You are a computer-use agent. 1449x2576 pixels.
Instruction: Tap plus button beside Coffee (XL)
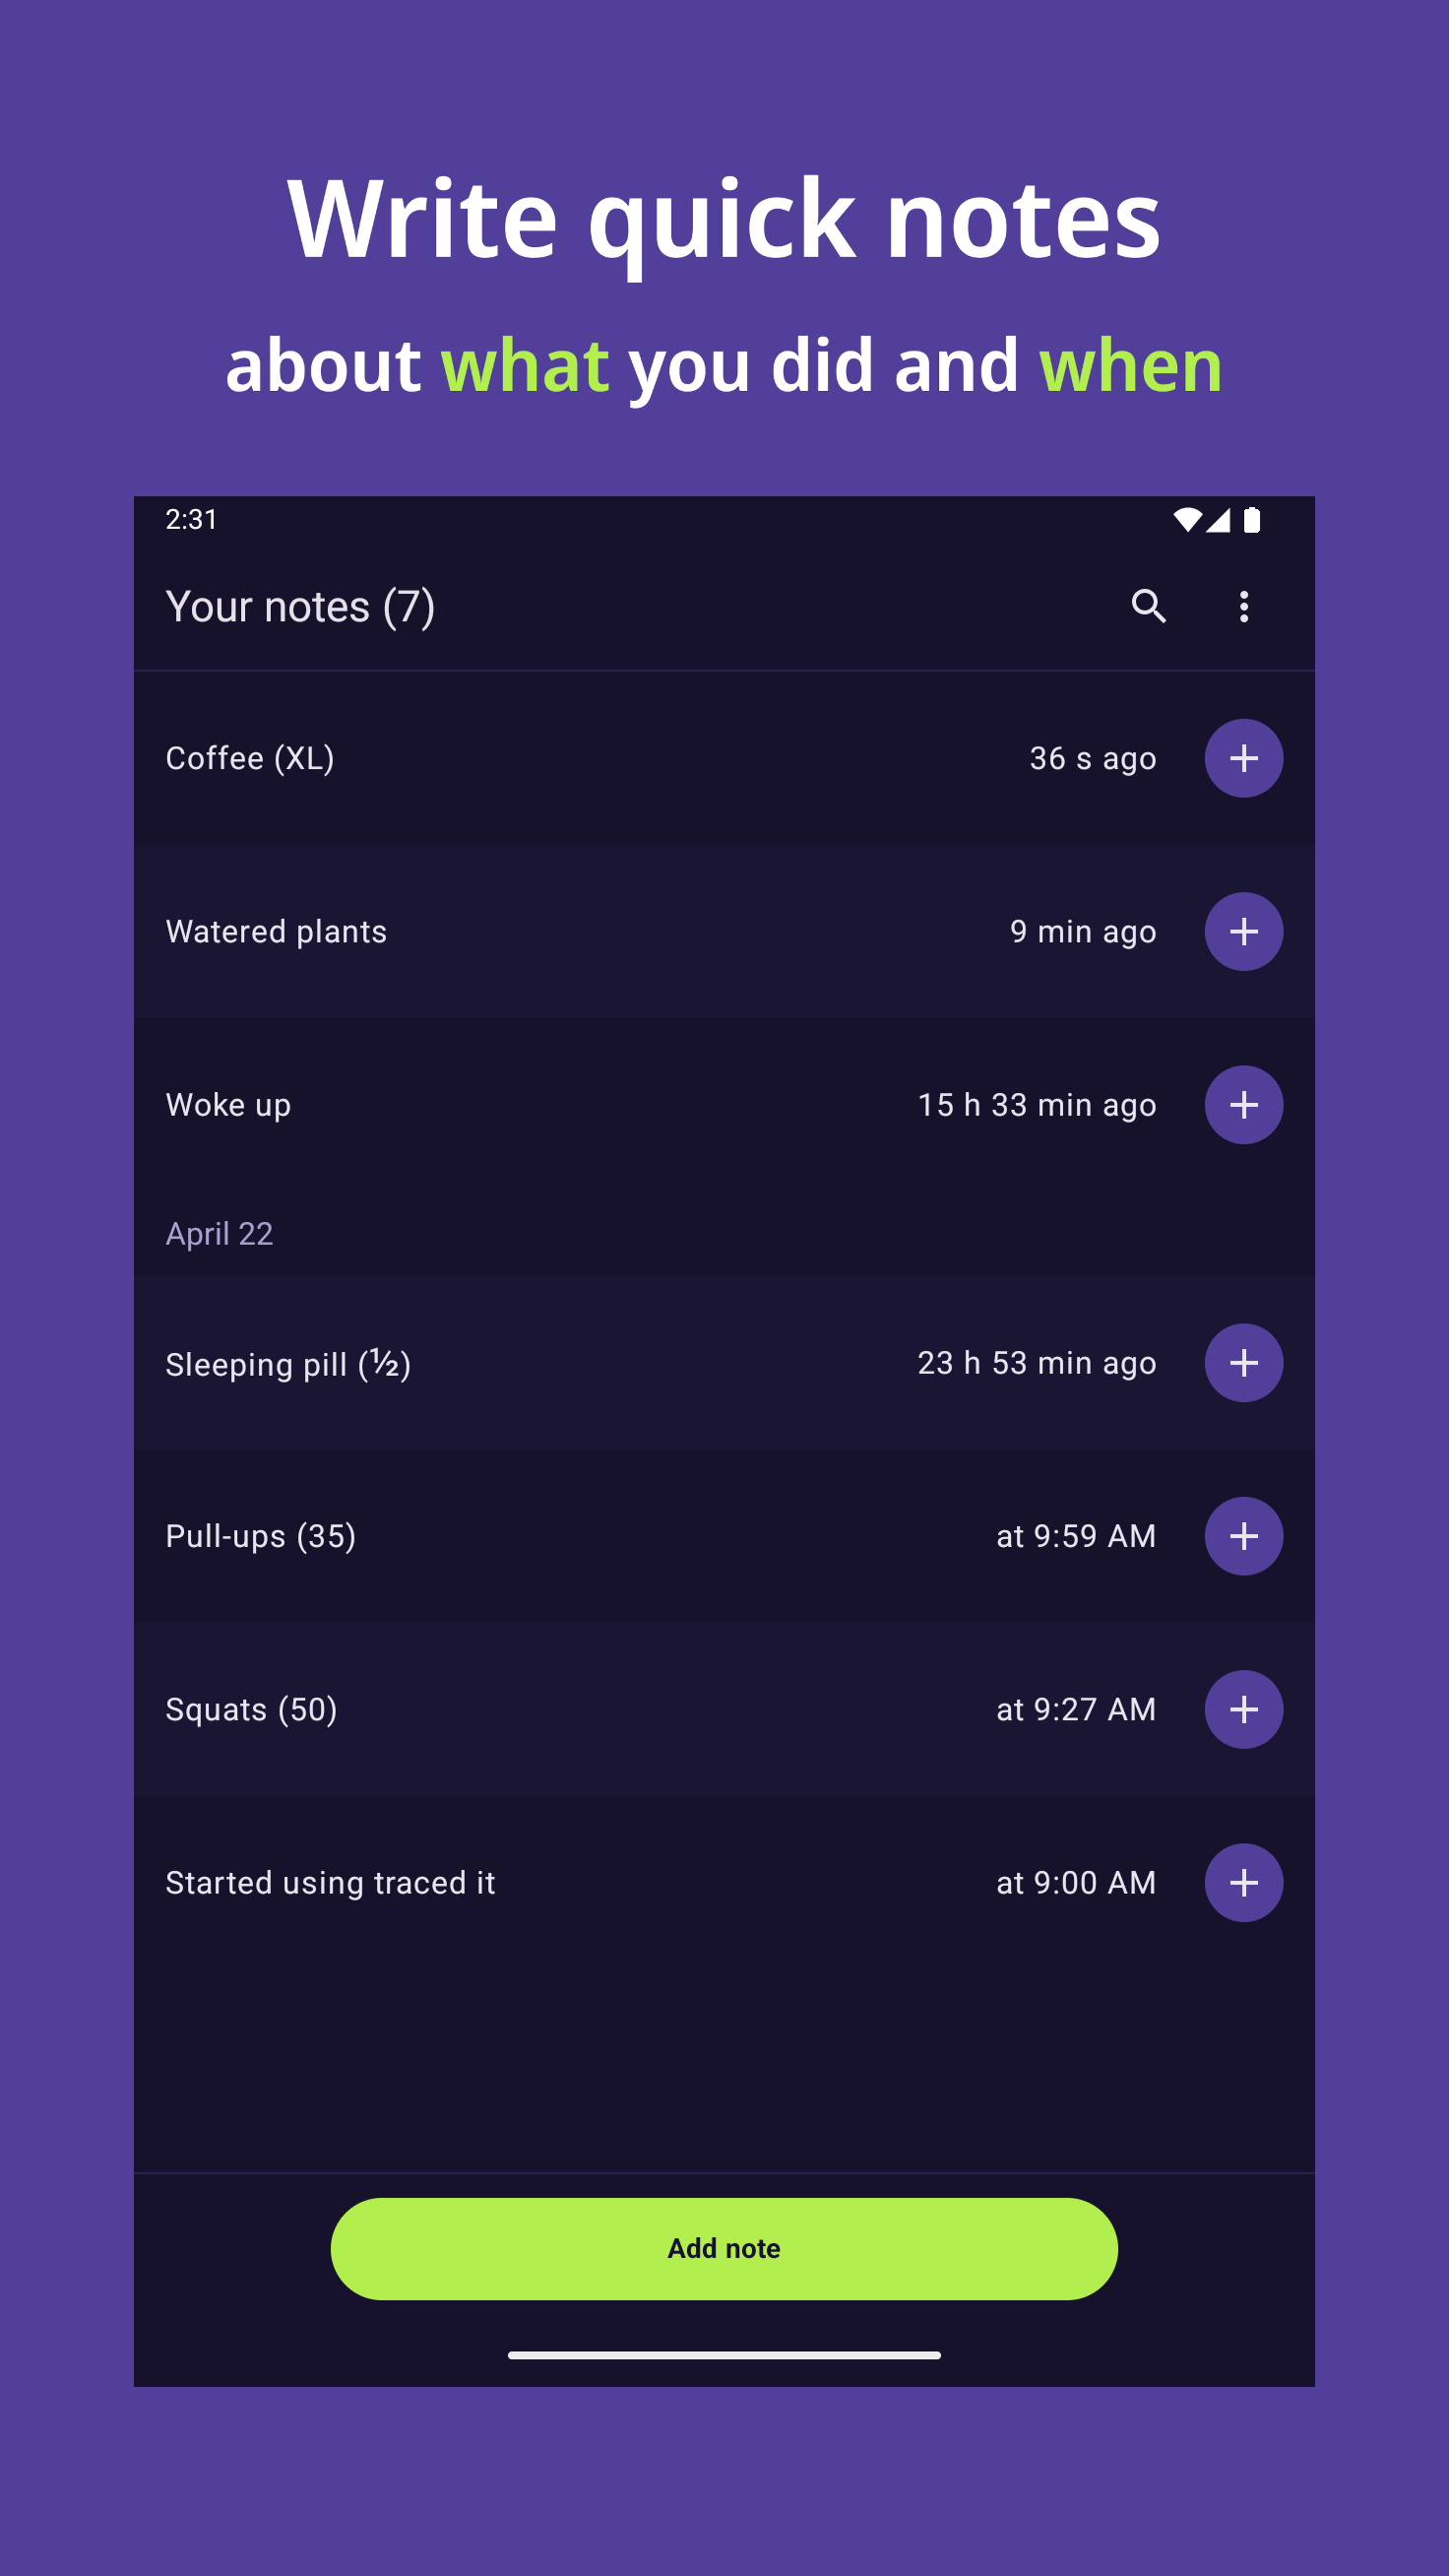point(1243,758)
